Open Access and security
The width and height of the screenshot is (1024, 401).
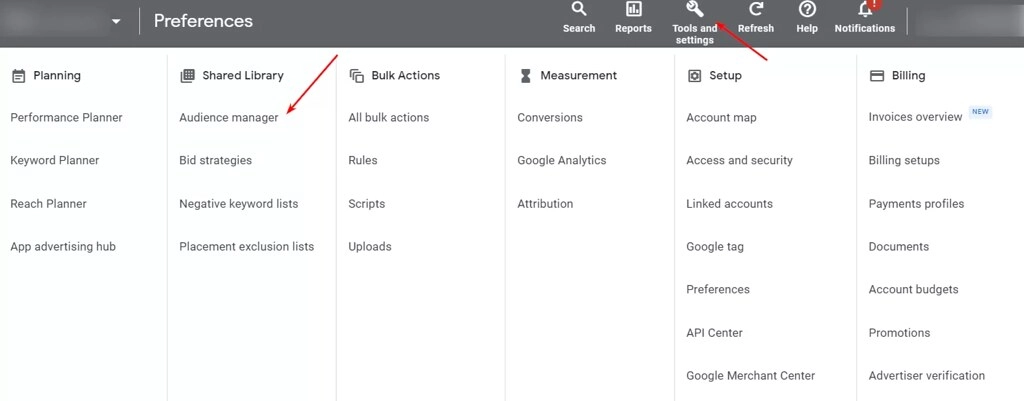(x=739, y=160)
